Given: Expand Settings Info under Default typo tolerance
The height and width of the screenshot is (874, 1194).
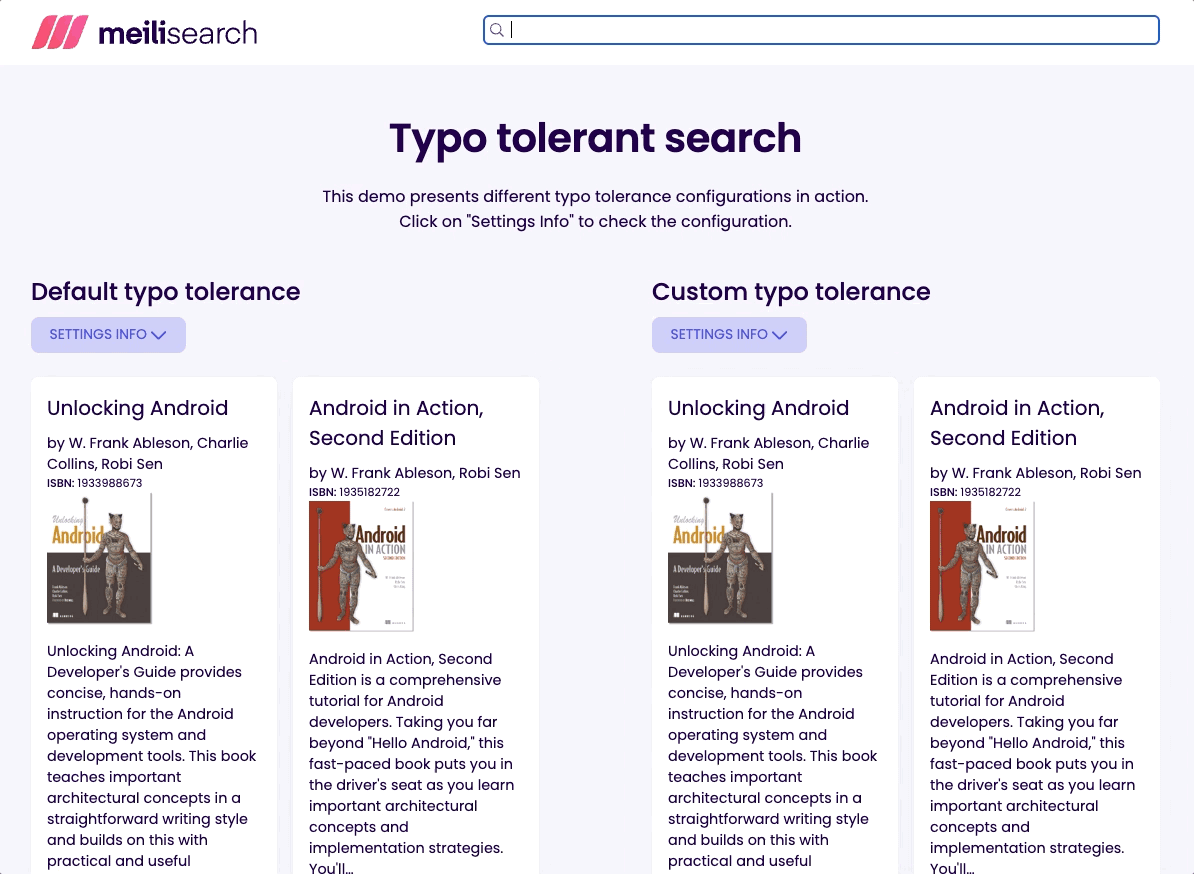Looking at the screenshot, I should (x=108, y=334).
